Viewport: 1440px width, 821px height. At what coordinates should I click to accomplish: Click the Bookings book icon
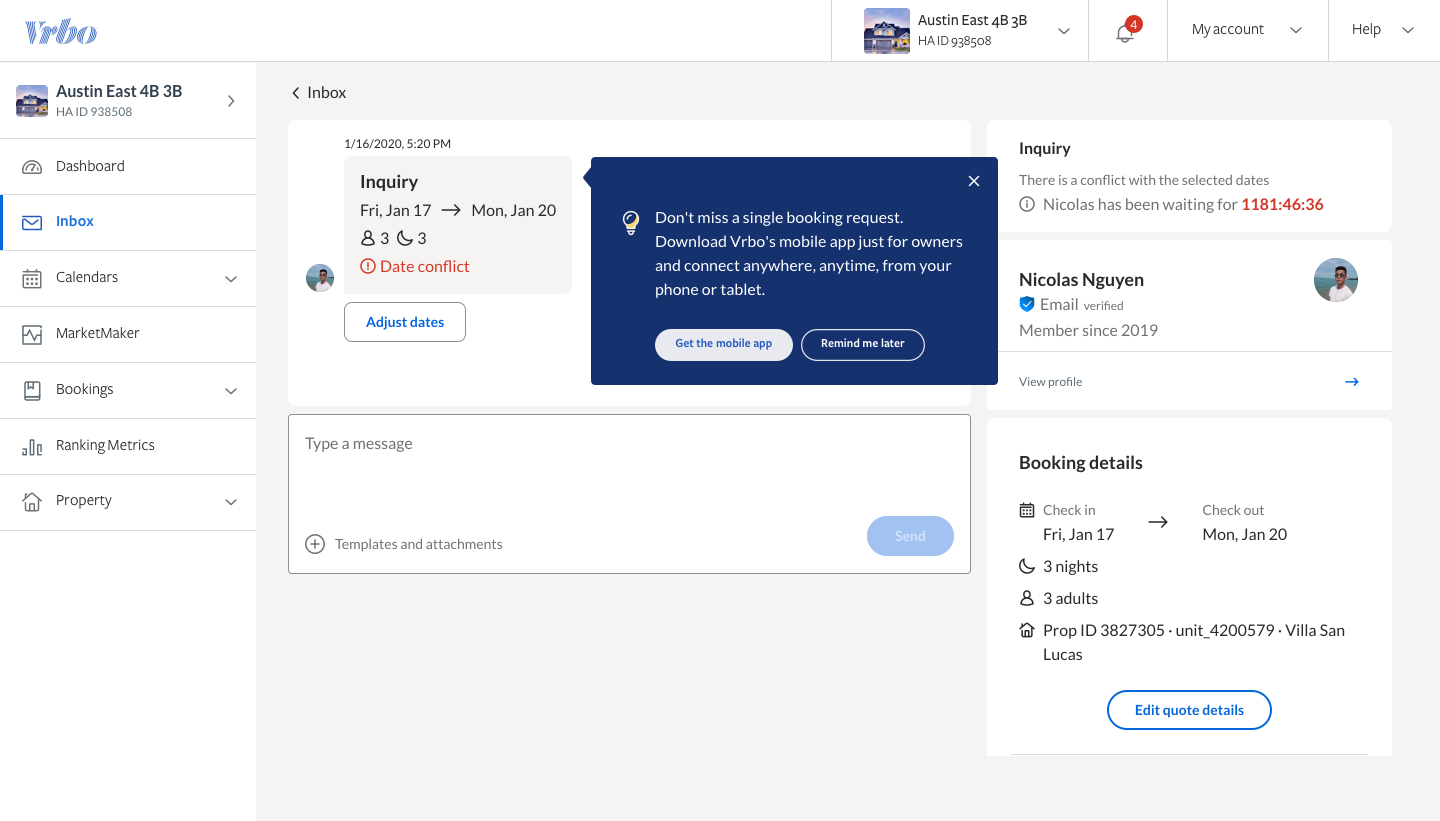[32, 390]
